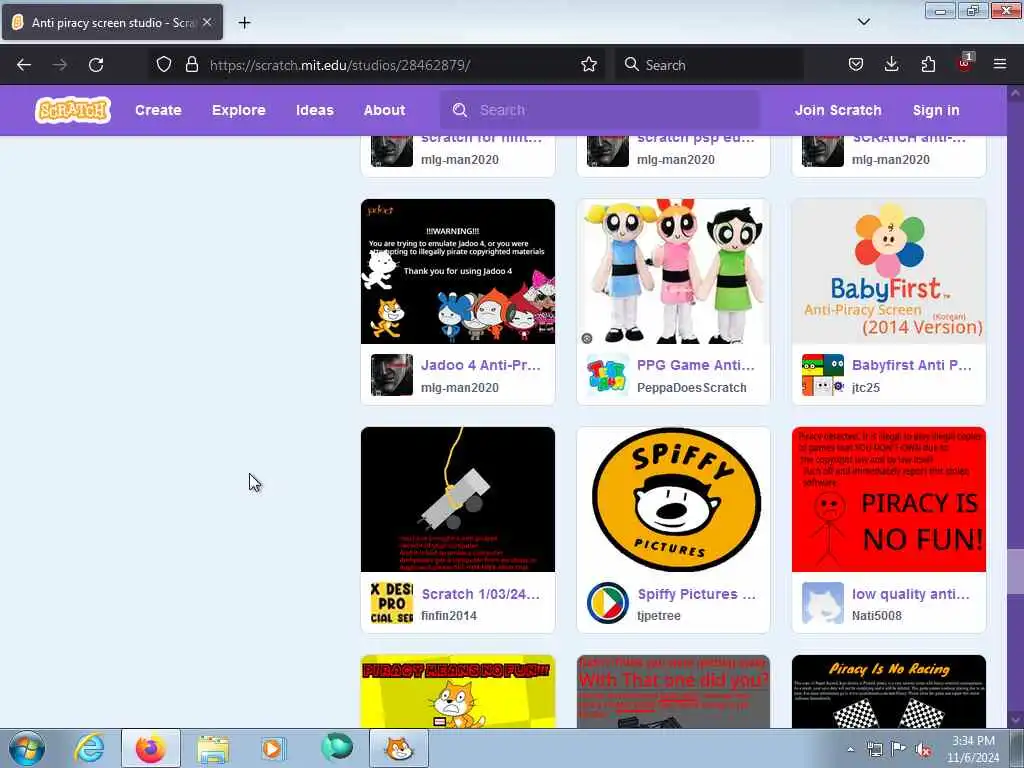Screen dimensions: 1024x768
Task: Reload the page with refresh icon
Action: 96,65
